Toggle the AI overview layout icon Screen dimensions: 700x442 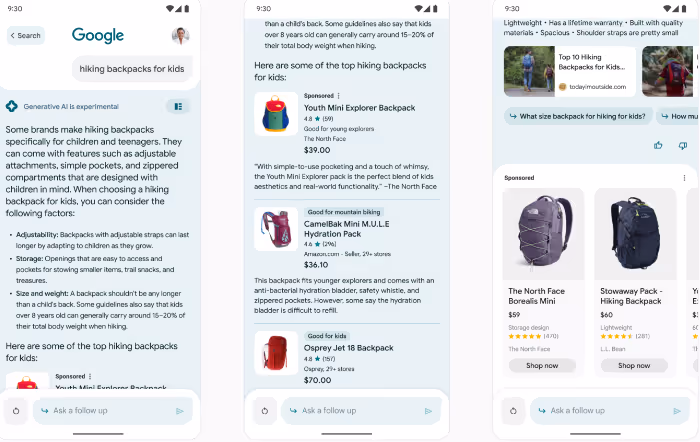pyautogui.click(x=178, y=107)
